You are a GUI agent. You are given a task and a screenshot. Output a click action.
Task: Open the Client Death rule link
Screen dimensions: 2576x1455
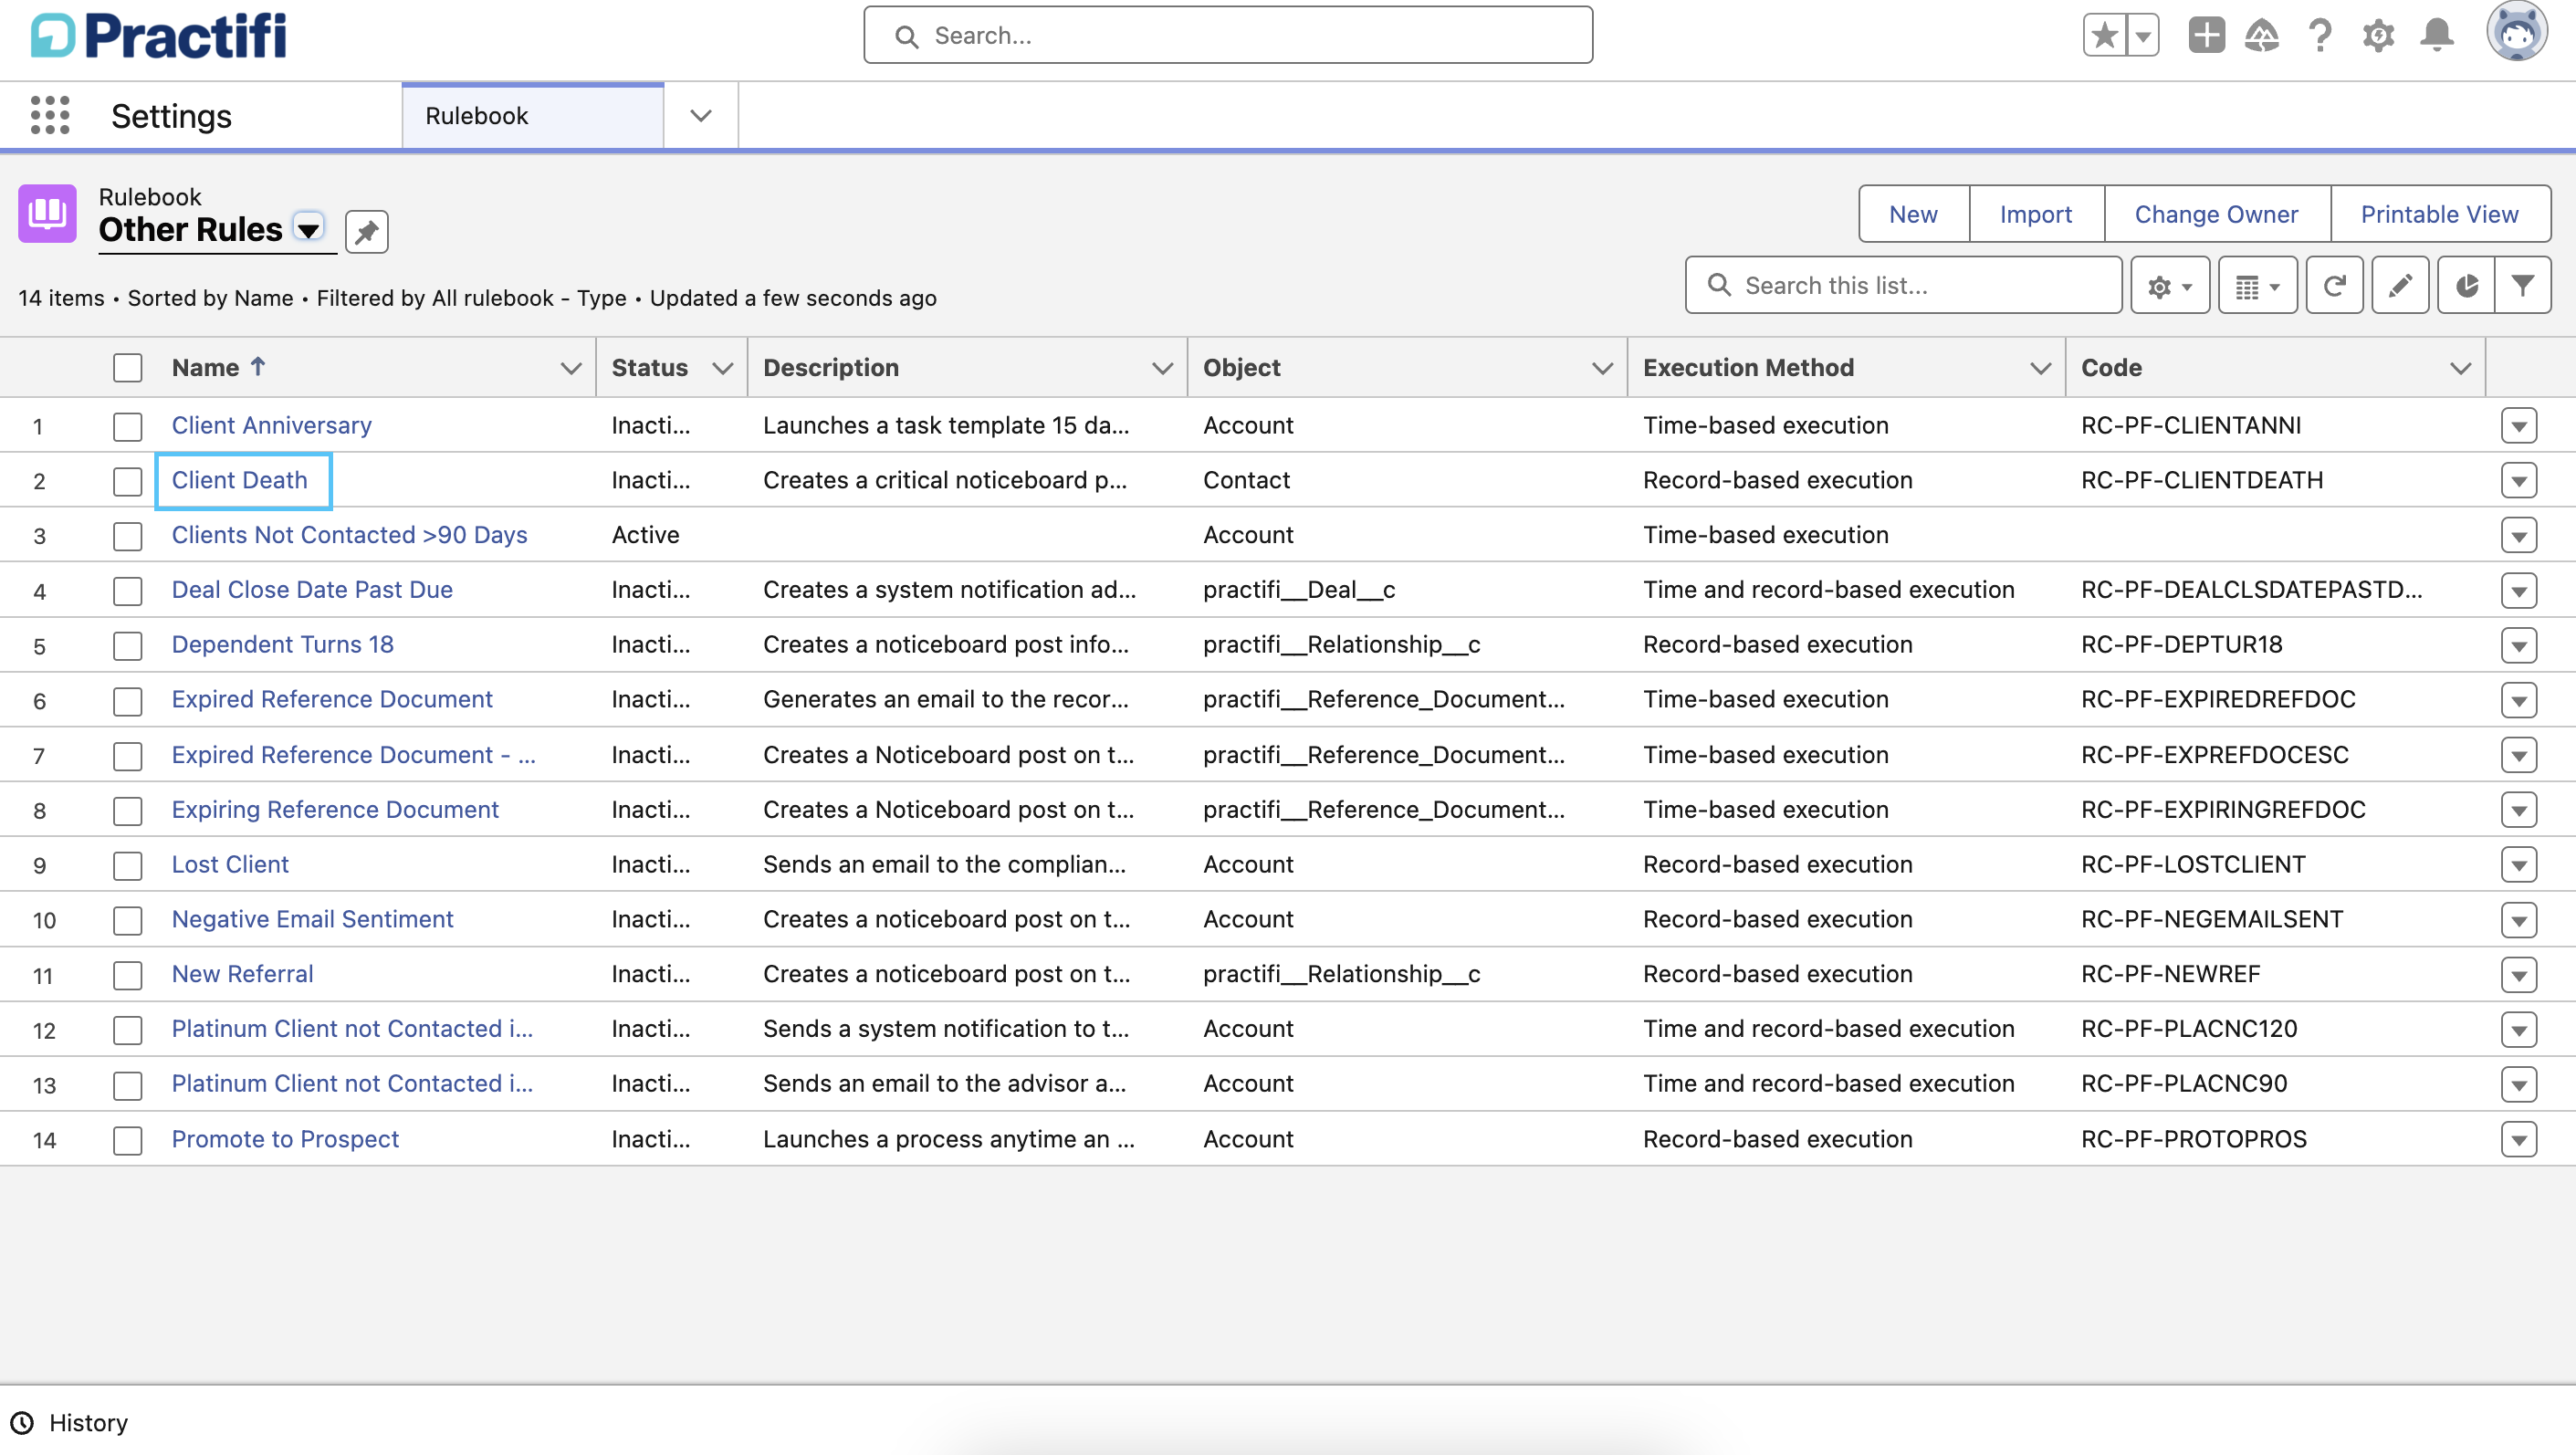[x=239, y=480]
